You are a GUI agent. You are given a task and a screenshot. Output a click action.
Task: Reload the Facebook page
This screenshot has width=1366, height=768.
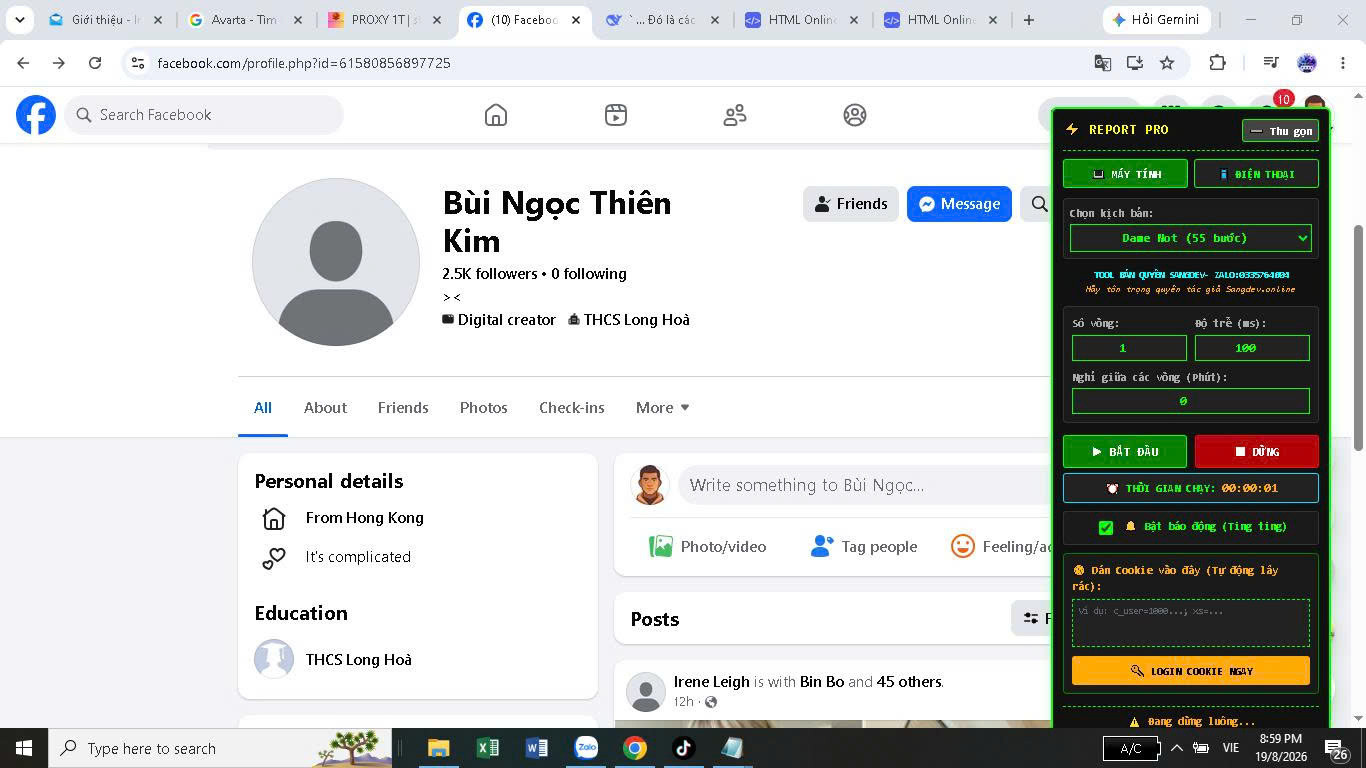click(x=95, y=63)
